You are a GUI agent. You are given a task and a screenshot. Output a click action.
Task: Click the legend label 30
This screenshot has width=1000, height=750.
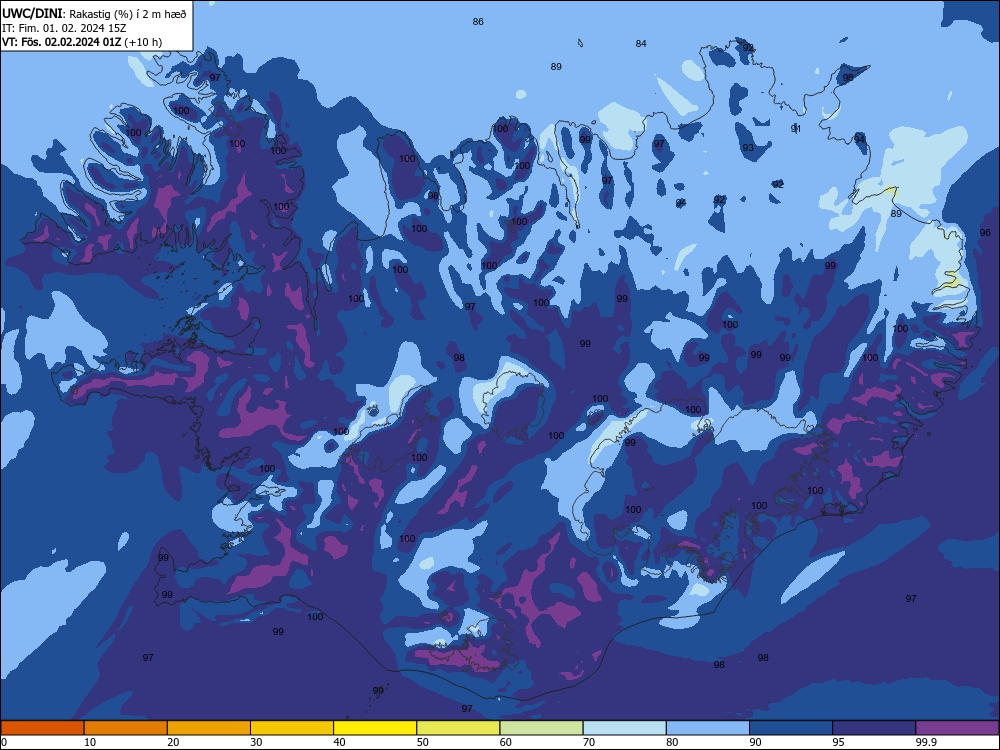(x=256, y=742)
